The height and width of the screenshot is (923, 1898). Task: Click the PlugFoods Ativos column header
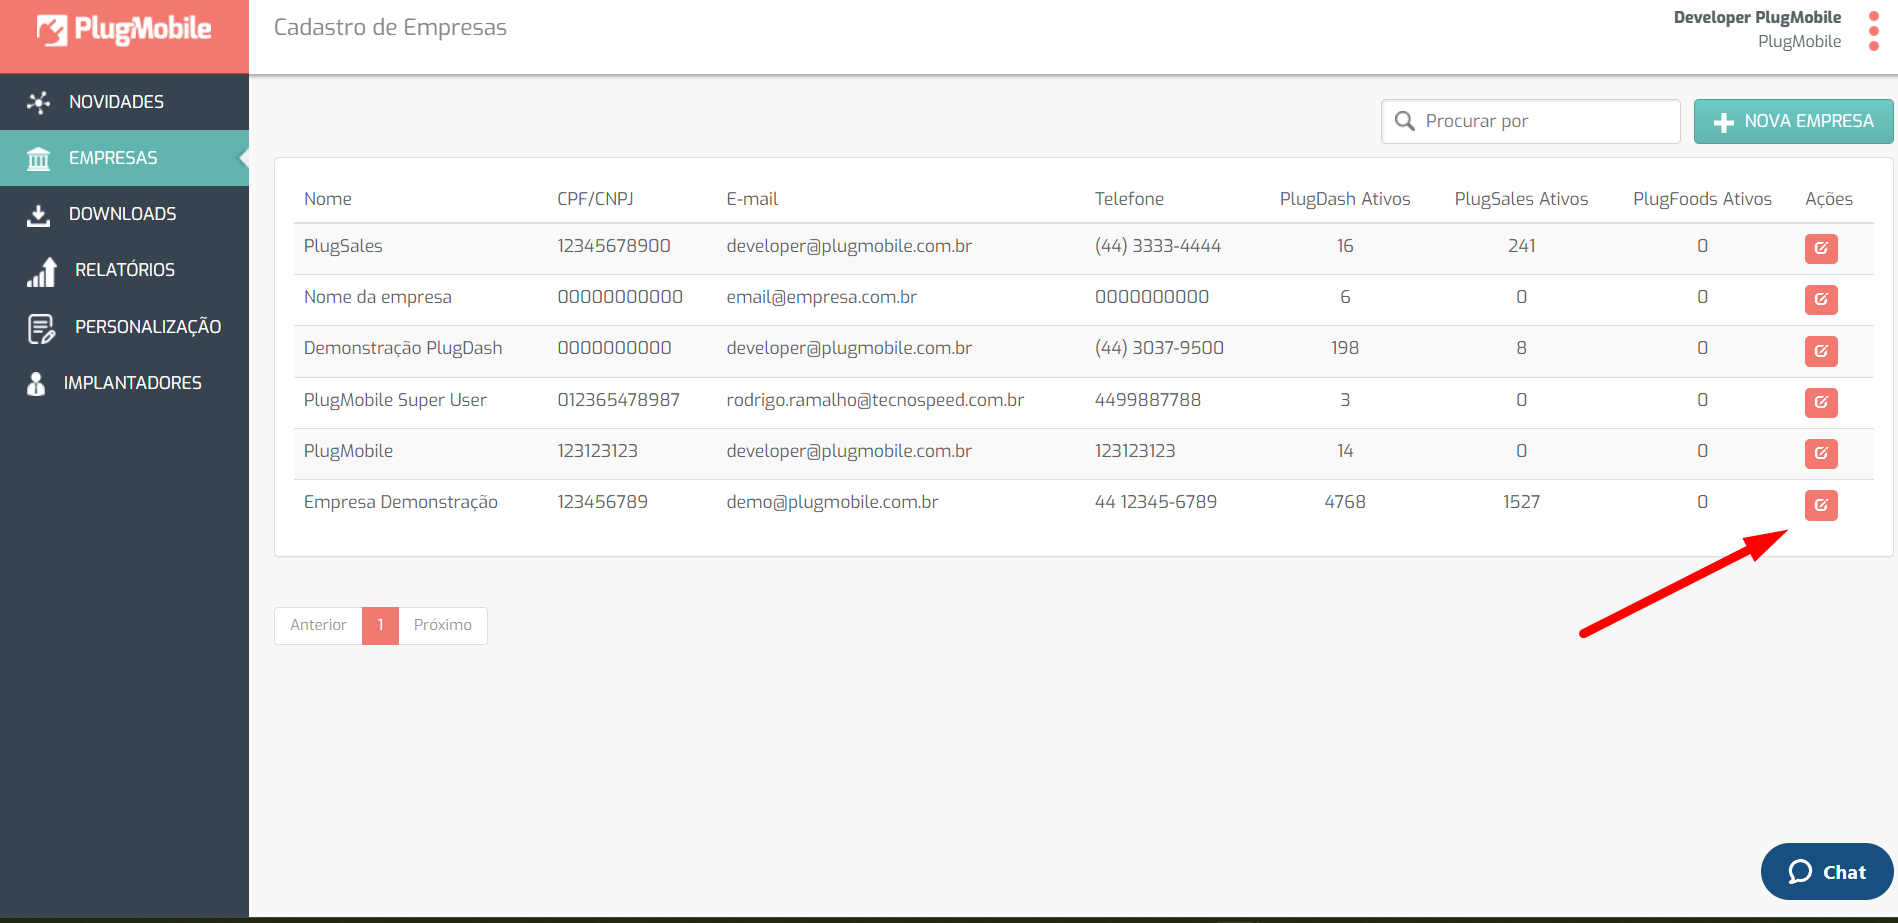[1702, 199]
